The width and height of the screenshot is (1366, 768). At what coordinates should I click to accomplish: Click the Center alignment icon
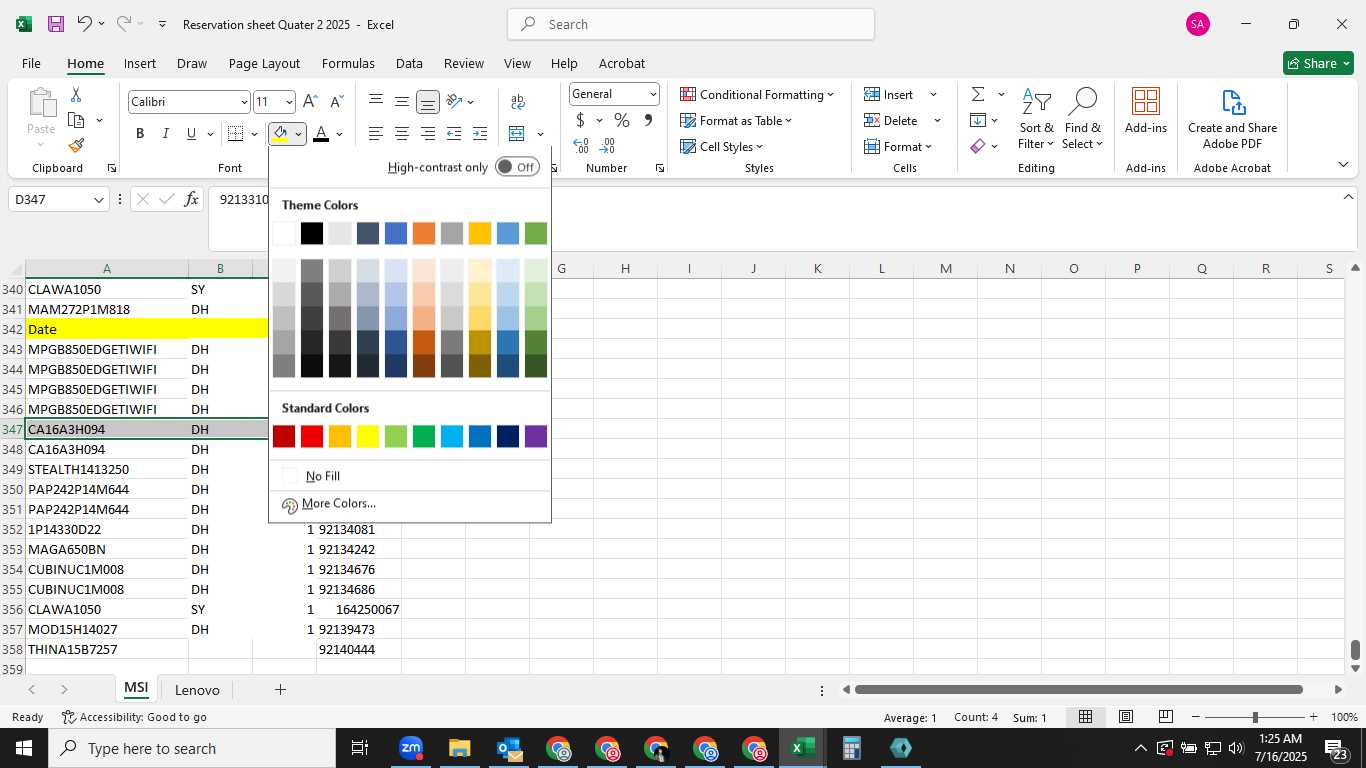(402, 134)
